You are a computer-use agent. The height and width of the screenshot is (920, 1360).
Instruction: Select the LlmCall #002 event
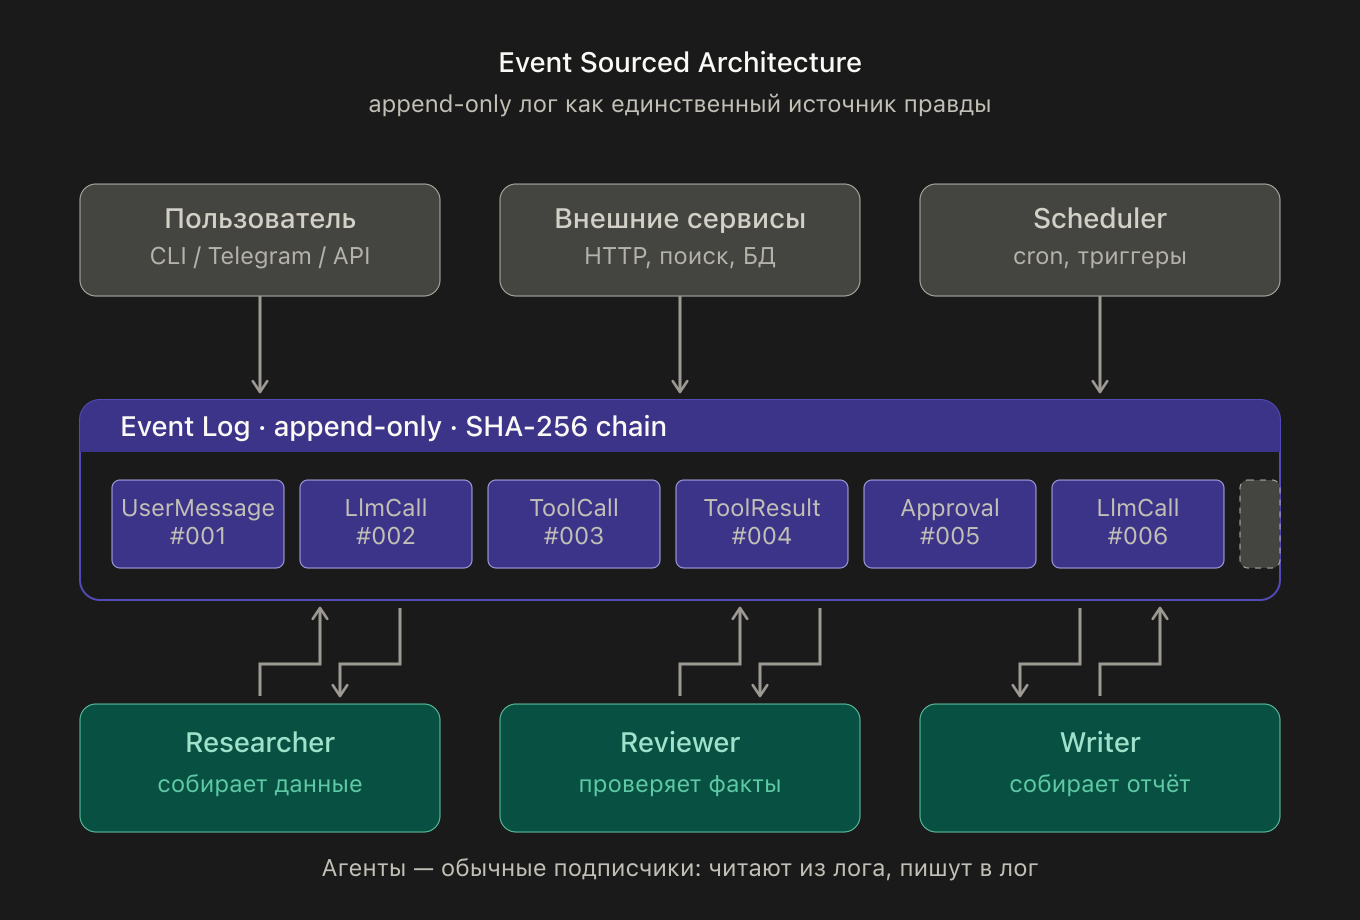[x=386, y=524]
